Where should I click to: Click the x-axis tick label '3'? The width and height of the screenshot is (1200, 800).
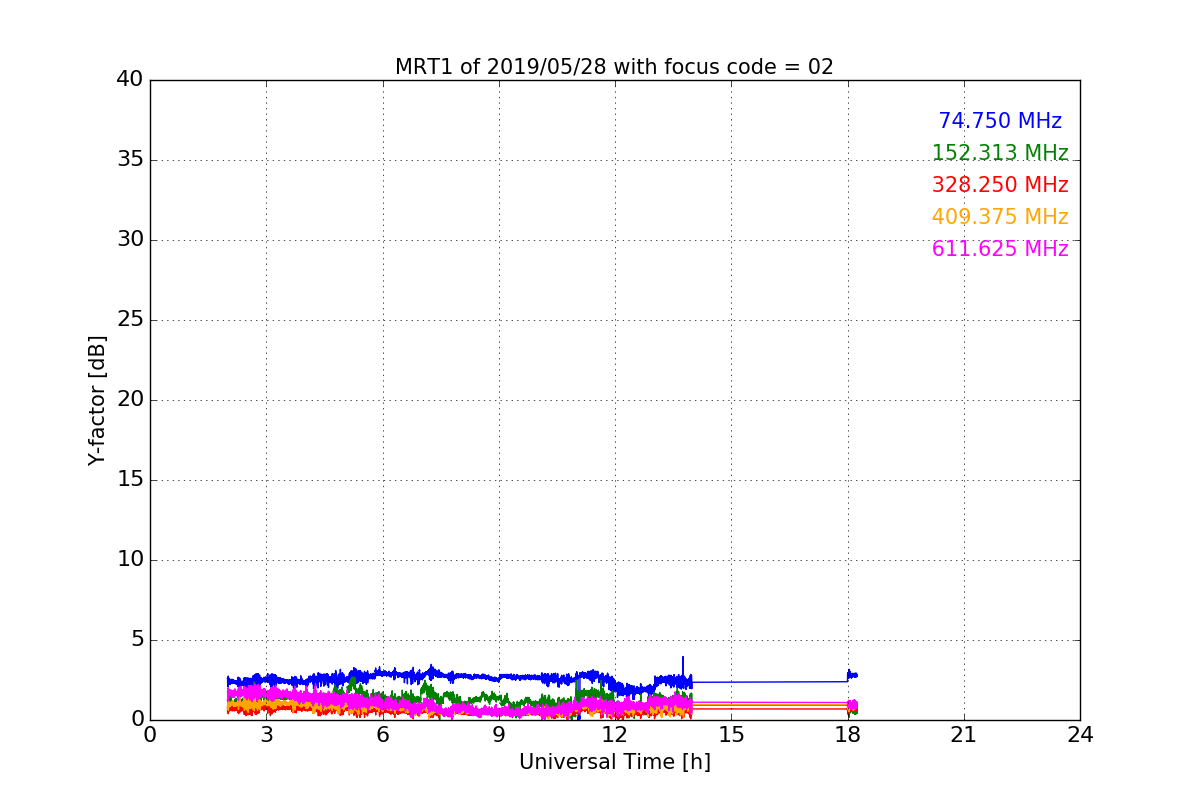tap(266, 735)
